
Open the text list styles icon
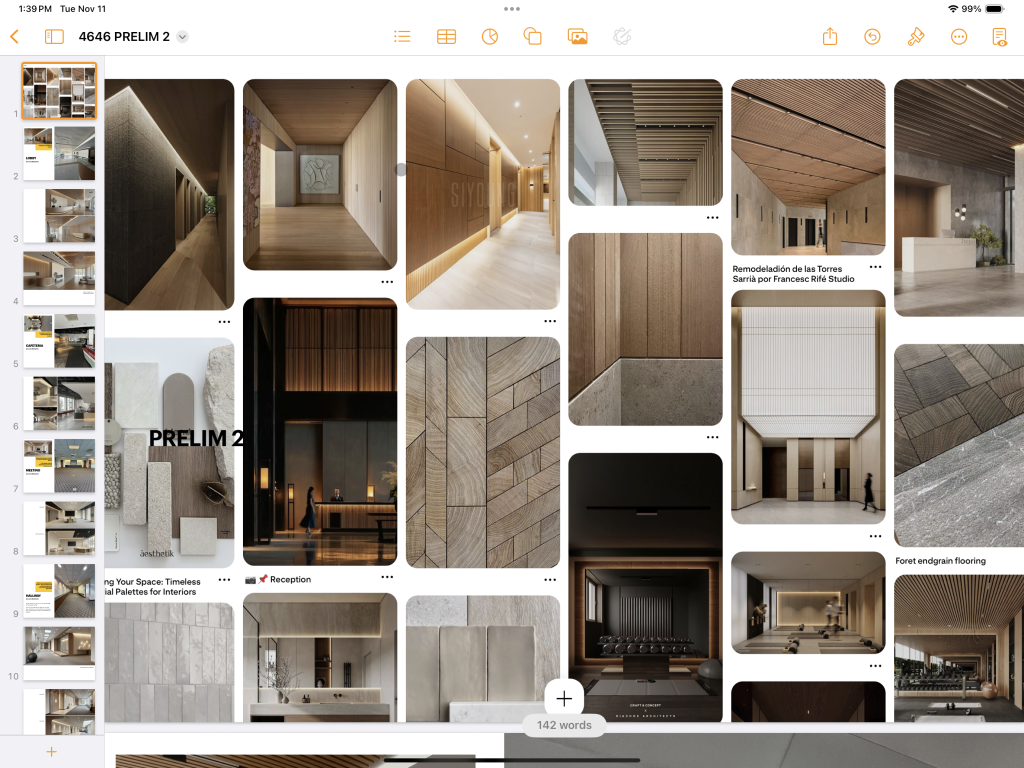point(402,37)
